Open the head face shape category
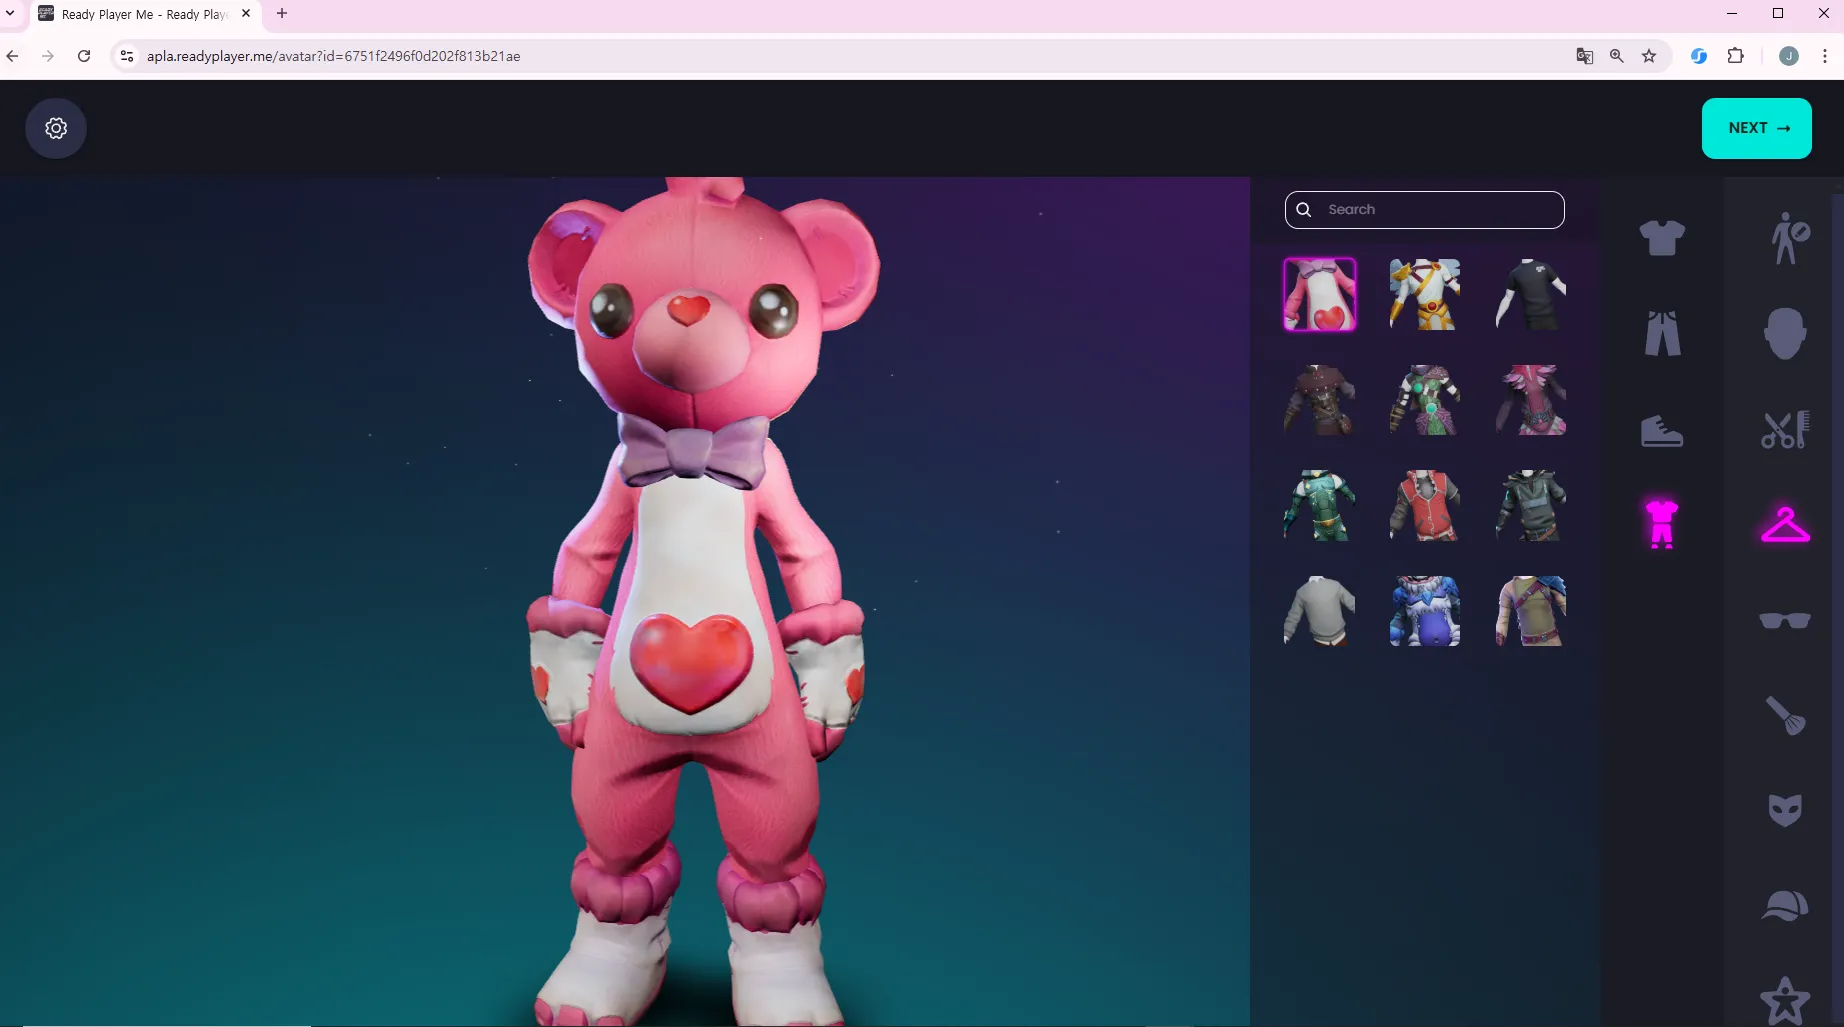Viewport: 1844px width, 1027px height. click(1785, 333)
